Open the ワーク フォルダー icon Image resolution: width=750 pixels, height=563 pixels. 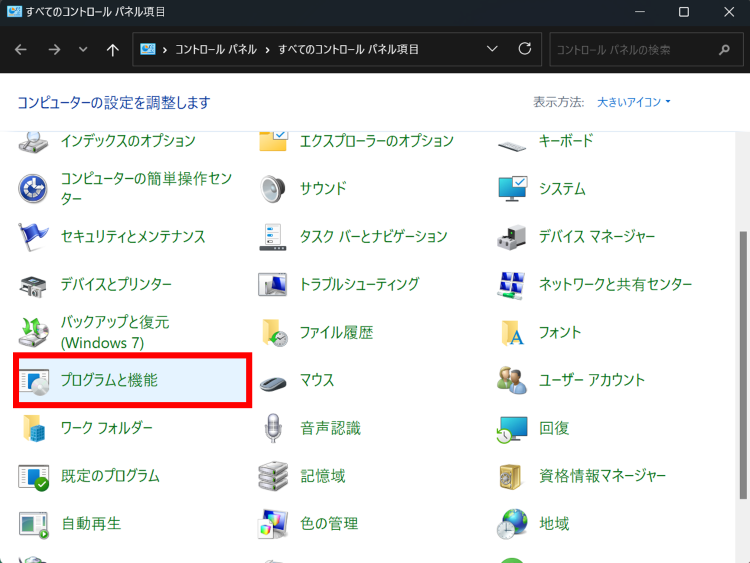click(x=34, y=428)
